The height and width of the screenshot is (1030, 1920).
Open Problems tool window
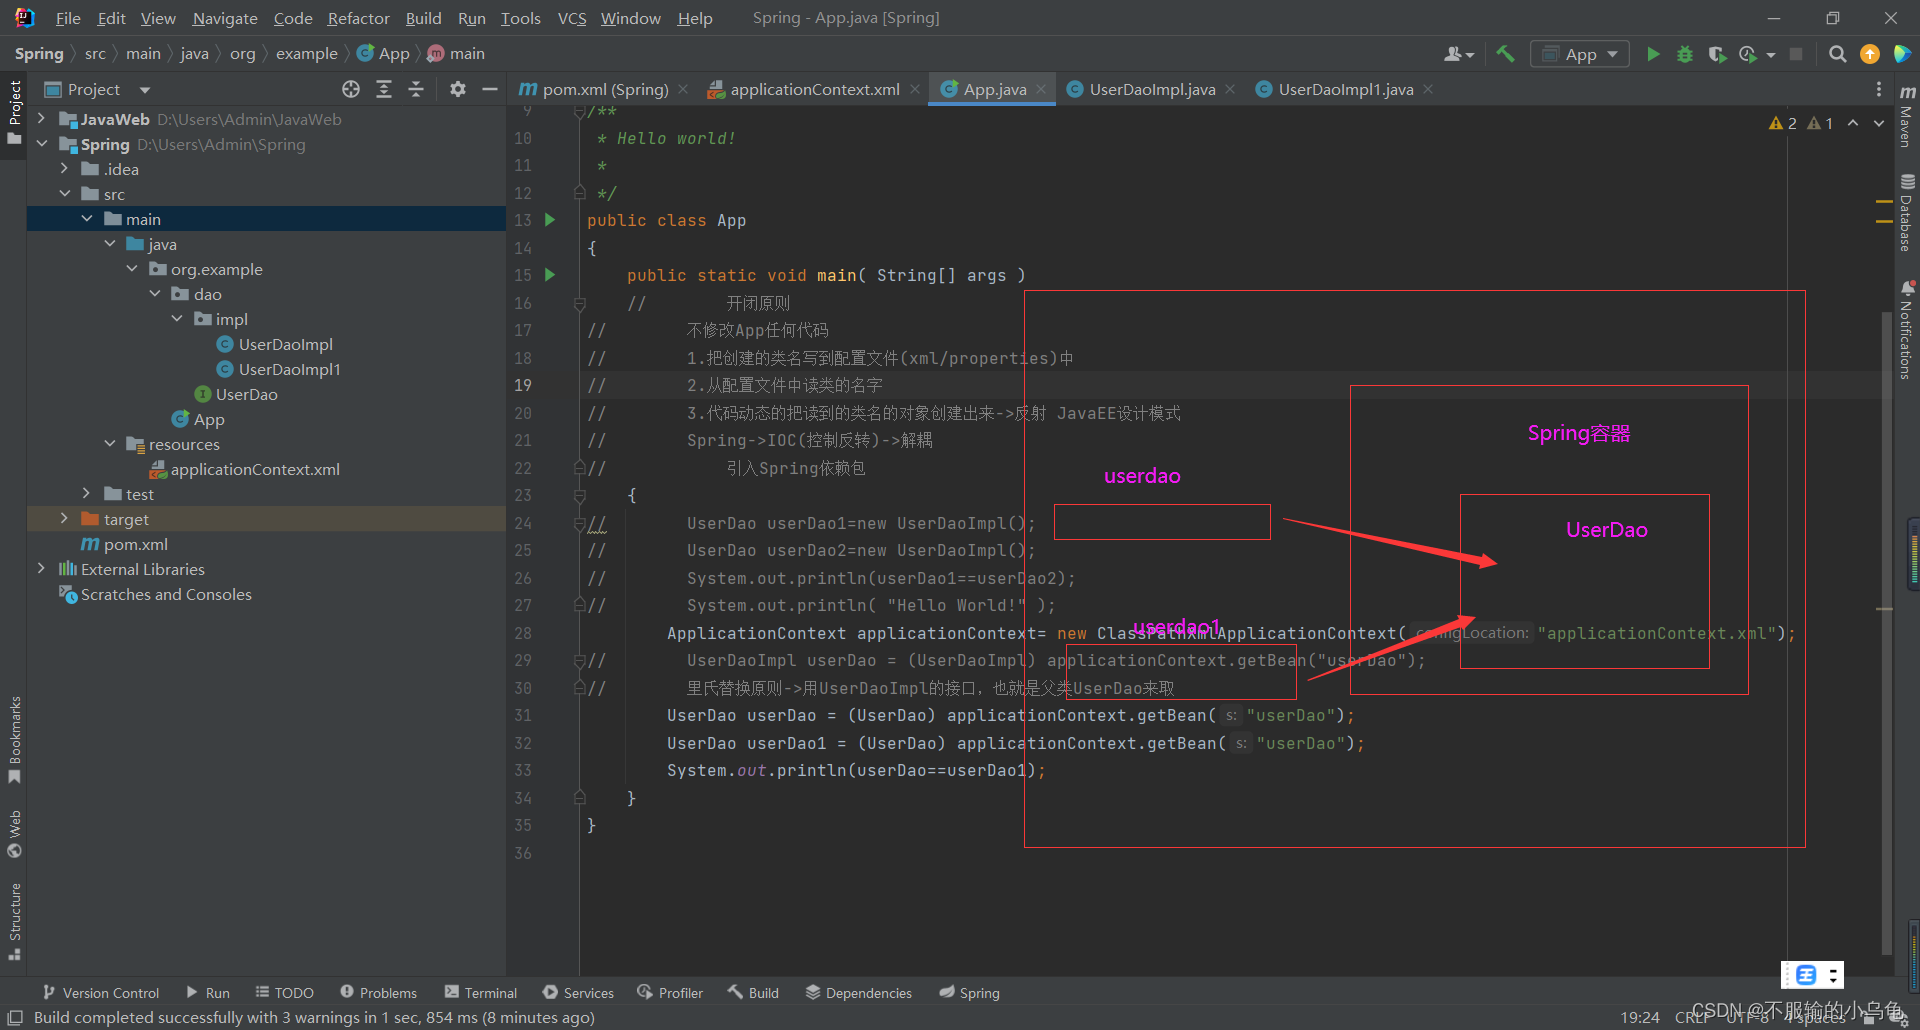pyautogui.click(x=378, y=993)
